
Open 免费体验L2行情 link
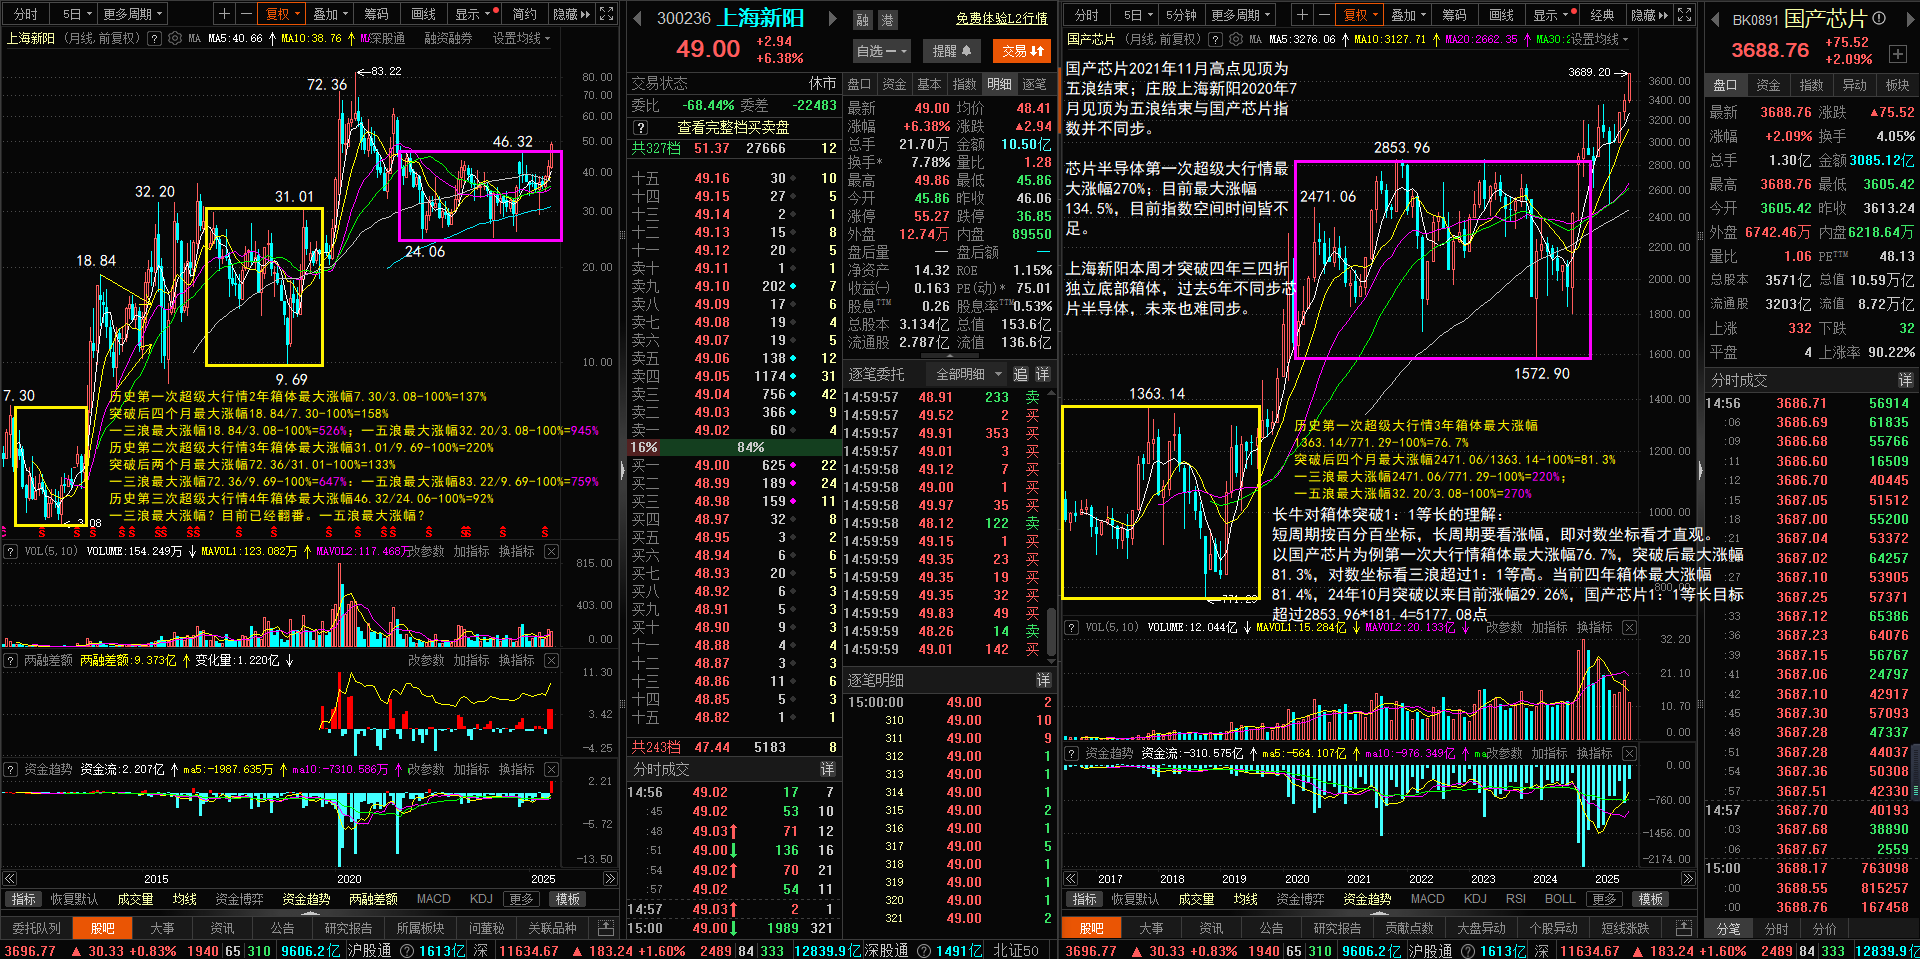1001,18
